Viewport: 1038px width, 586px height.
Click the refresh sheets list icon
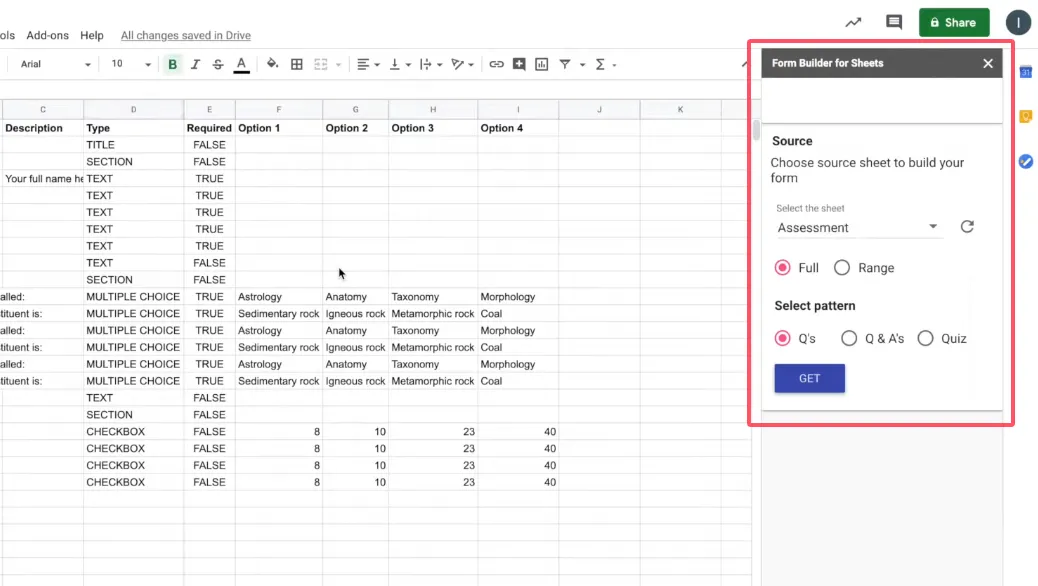[x=967, y=227]
